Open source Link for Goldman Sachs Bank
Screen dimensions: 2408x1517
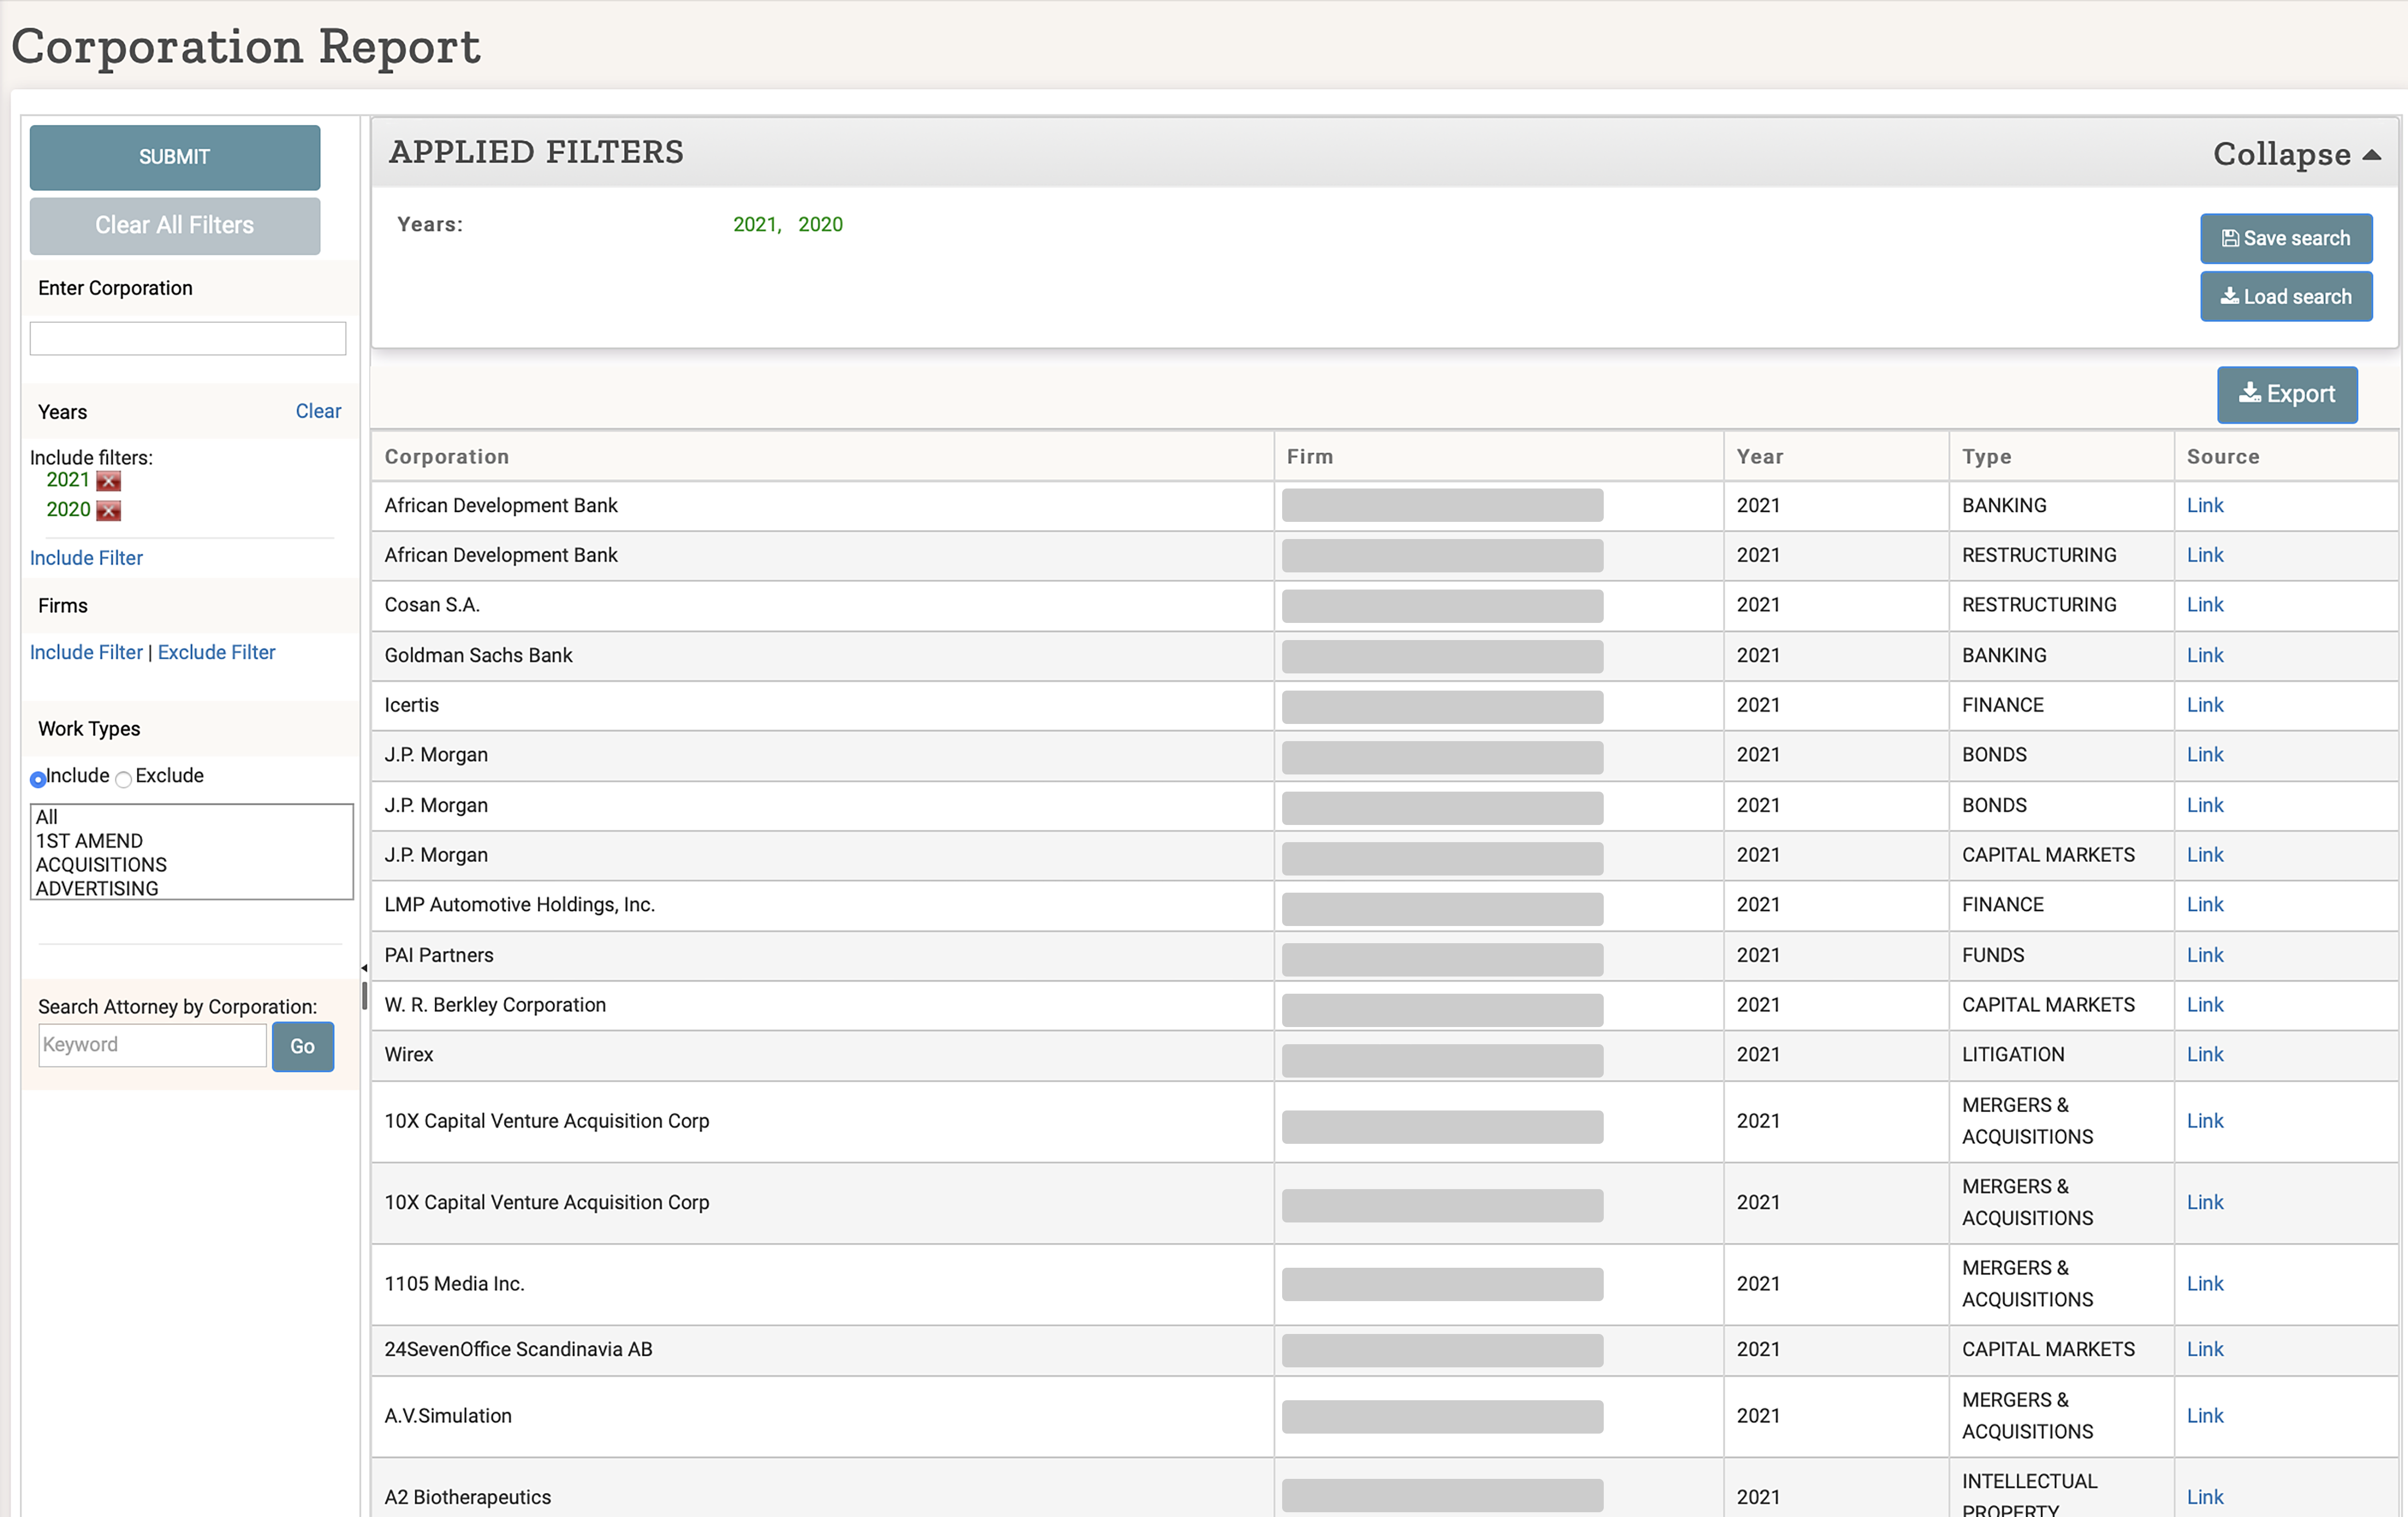click(2205, 655)
